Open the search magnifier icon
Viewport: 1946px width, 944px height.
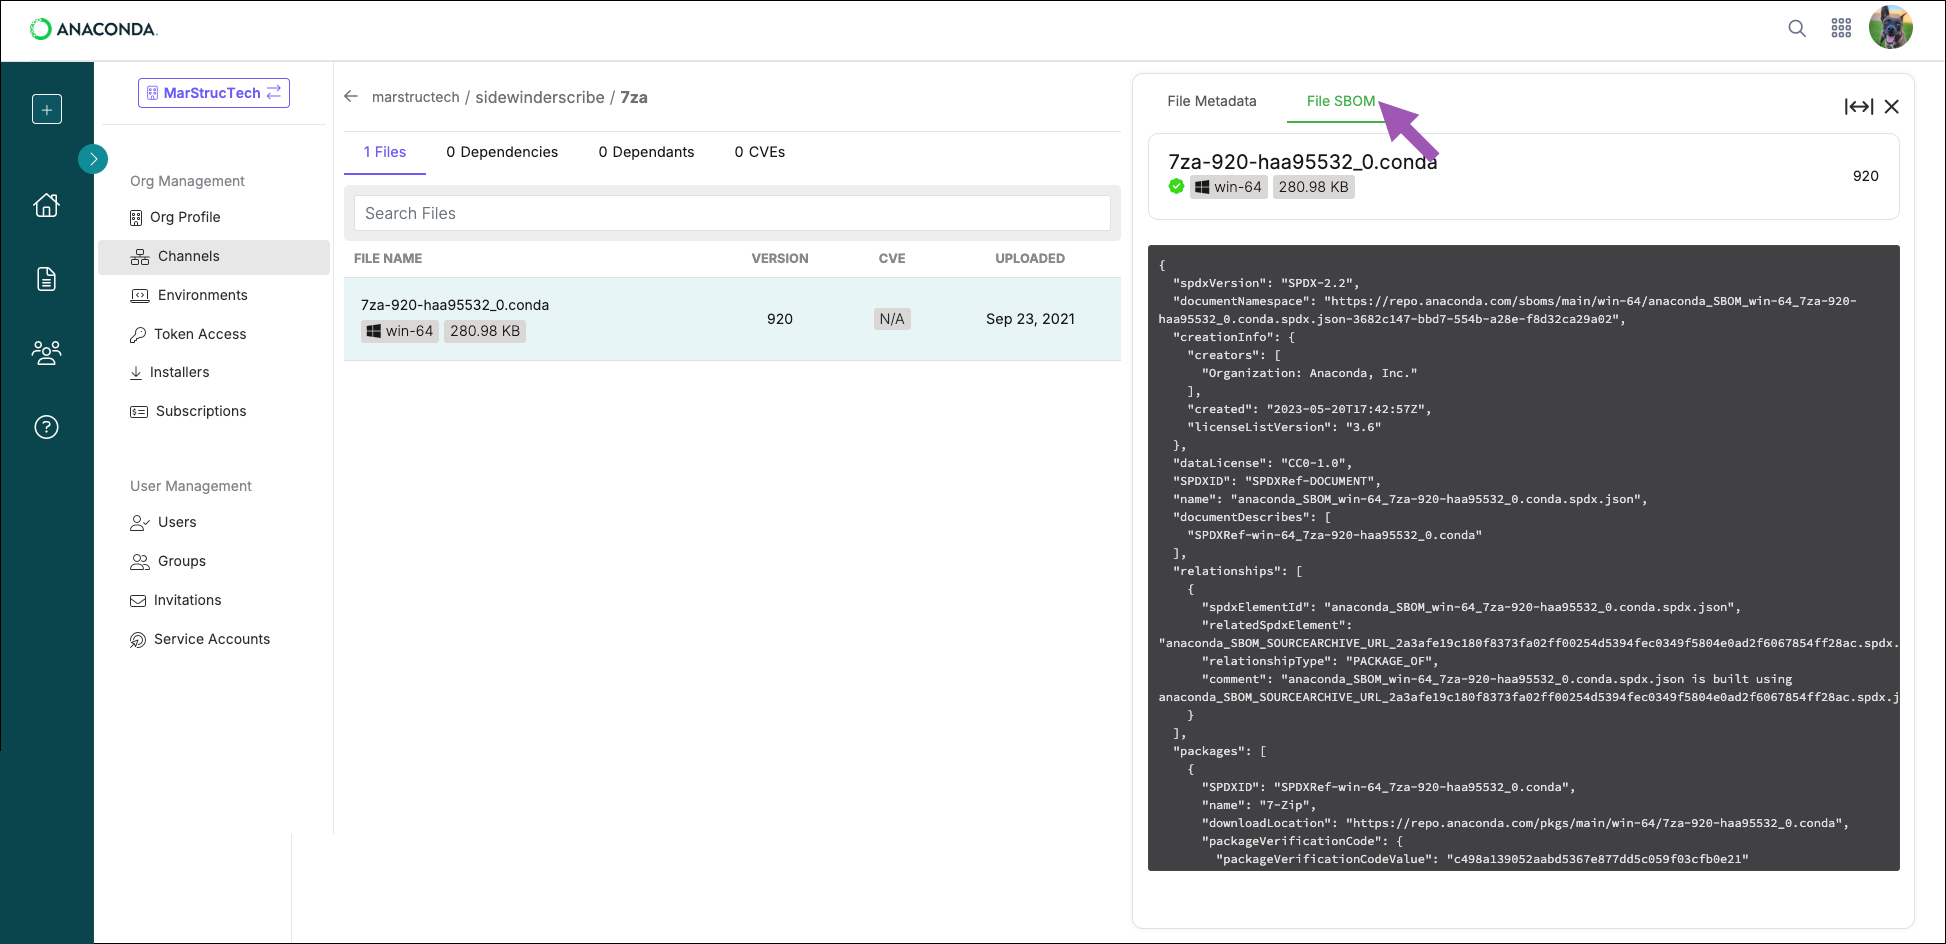(x=1797, y=28)
